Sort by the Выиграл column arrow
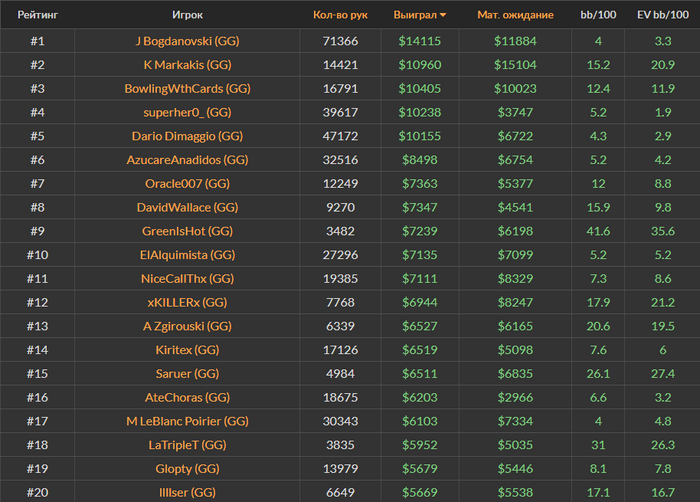The height and width of the screenshot is (502, 700). pyautogui.click(x=443, y=16)
